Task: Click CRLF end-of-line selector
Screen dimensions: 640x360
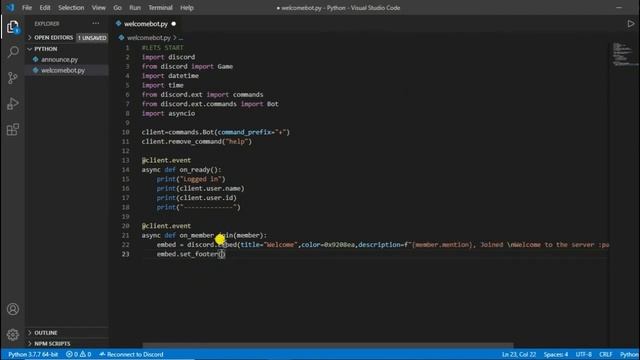Action: click(606, 354)
